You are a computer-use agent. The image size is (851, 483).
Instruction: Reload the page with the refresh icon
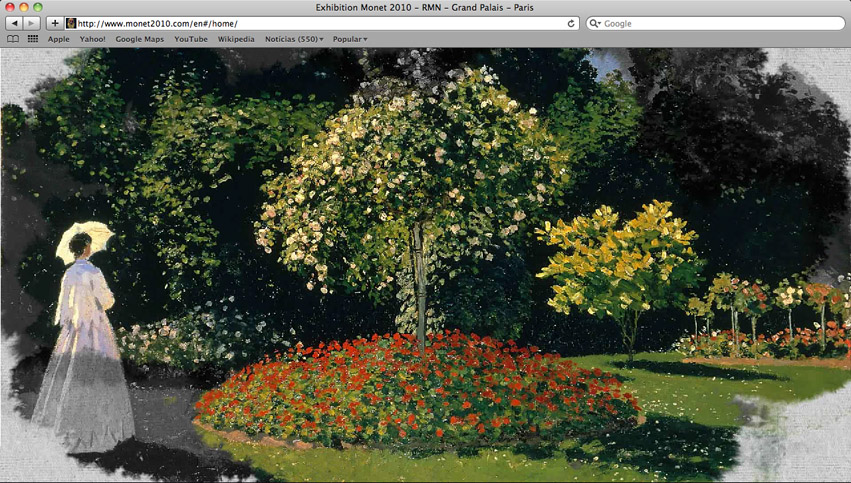571,23
